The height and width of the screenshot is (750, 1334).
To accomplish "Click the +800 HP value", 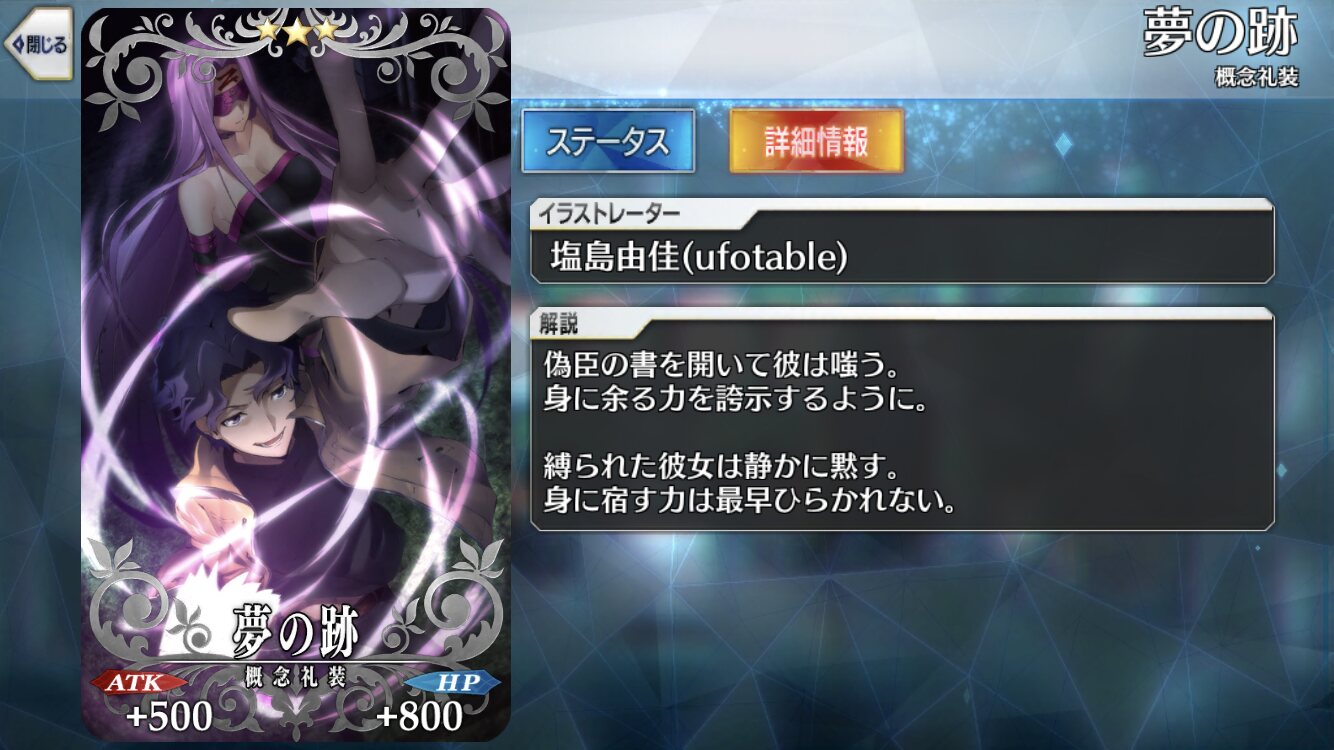I will point(420,716).
